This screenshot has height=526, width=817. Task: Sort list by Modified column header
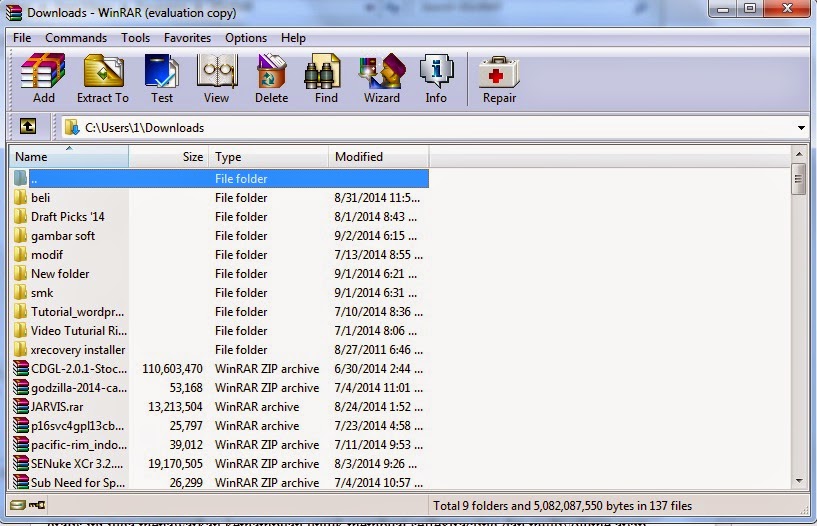[x=379, y=157]
